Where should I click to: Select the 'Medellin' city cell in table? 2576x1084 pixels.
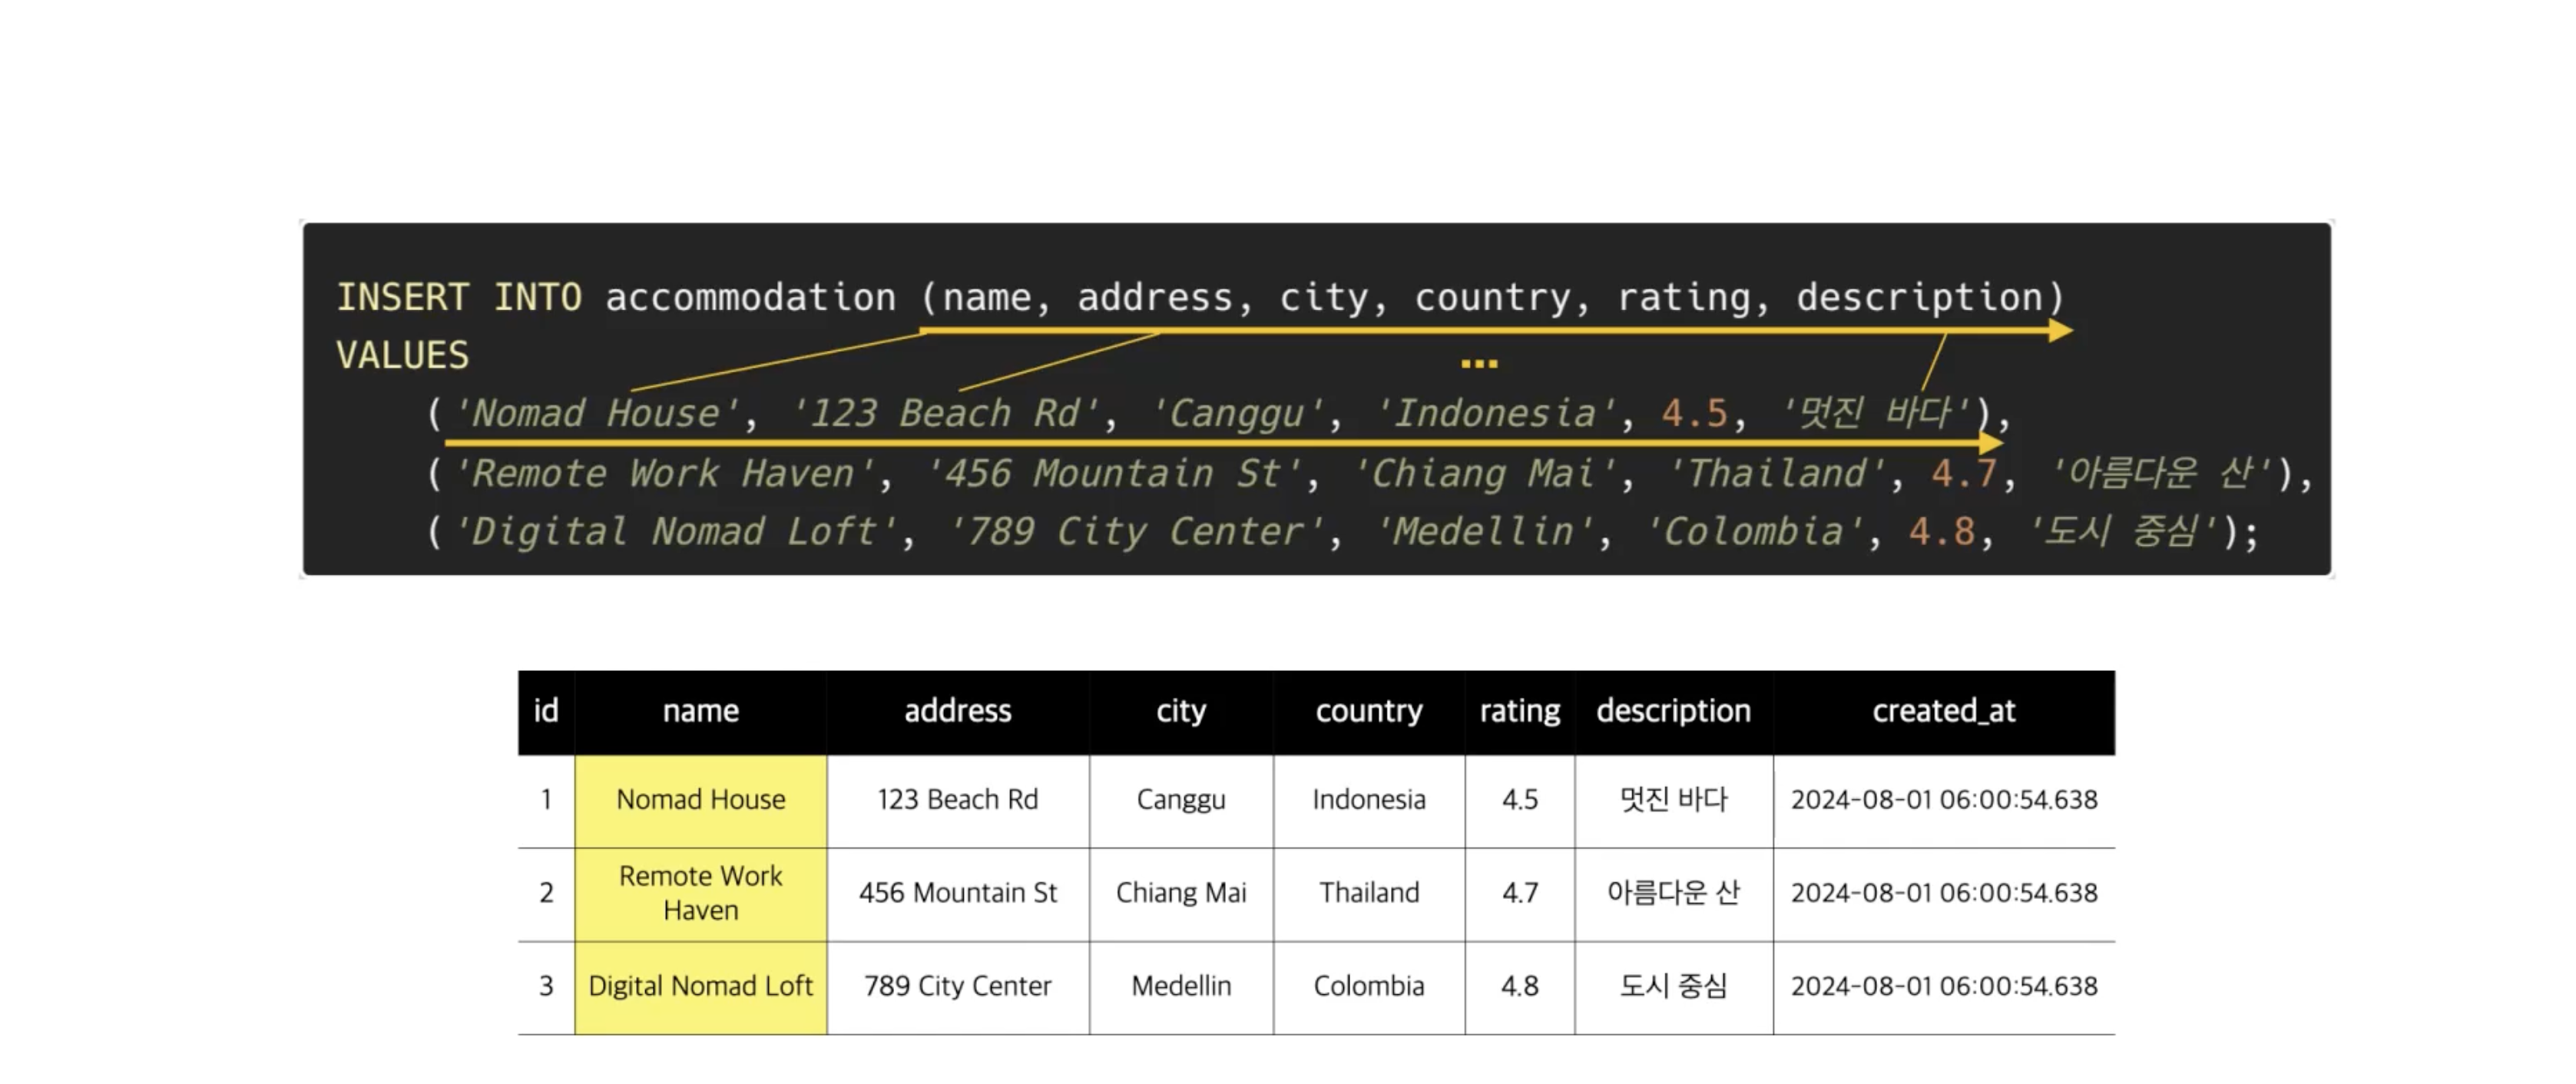coord(1181,987)
